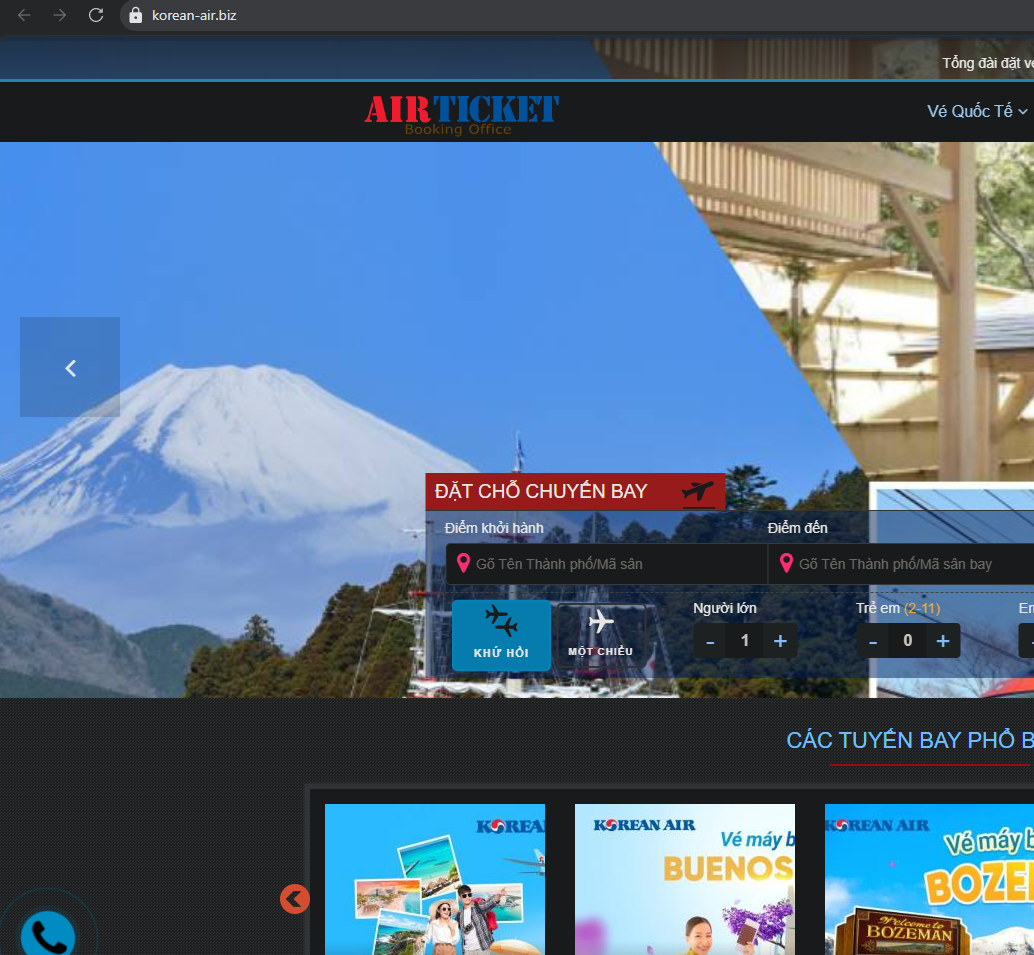Open the Buenos Aires ticket card
Screen dimensions: 1034x955
pyautogui.click(x=685, y=879)
